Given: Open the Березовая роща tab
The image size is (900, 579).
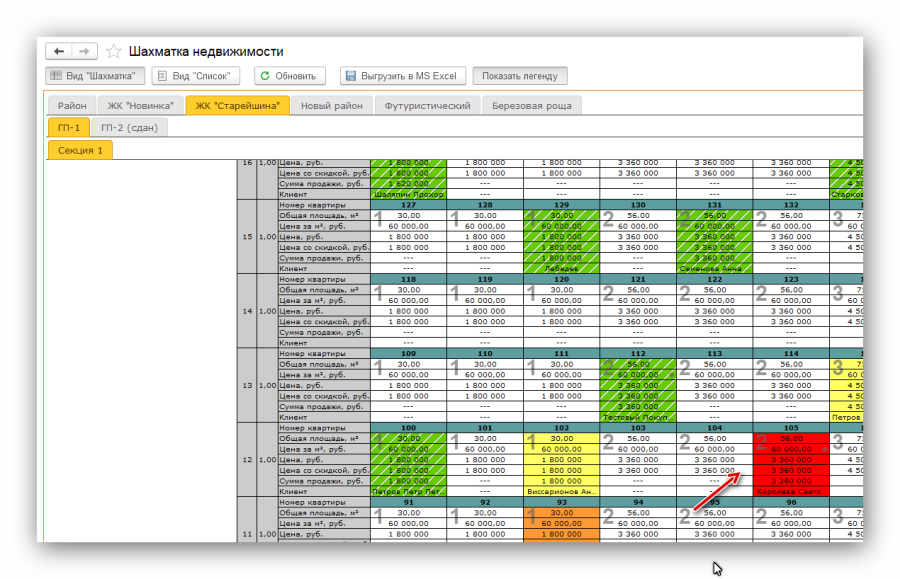Looking at the screenshot, I should [531, 105].
